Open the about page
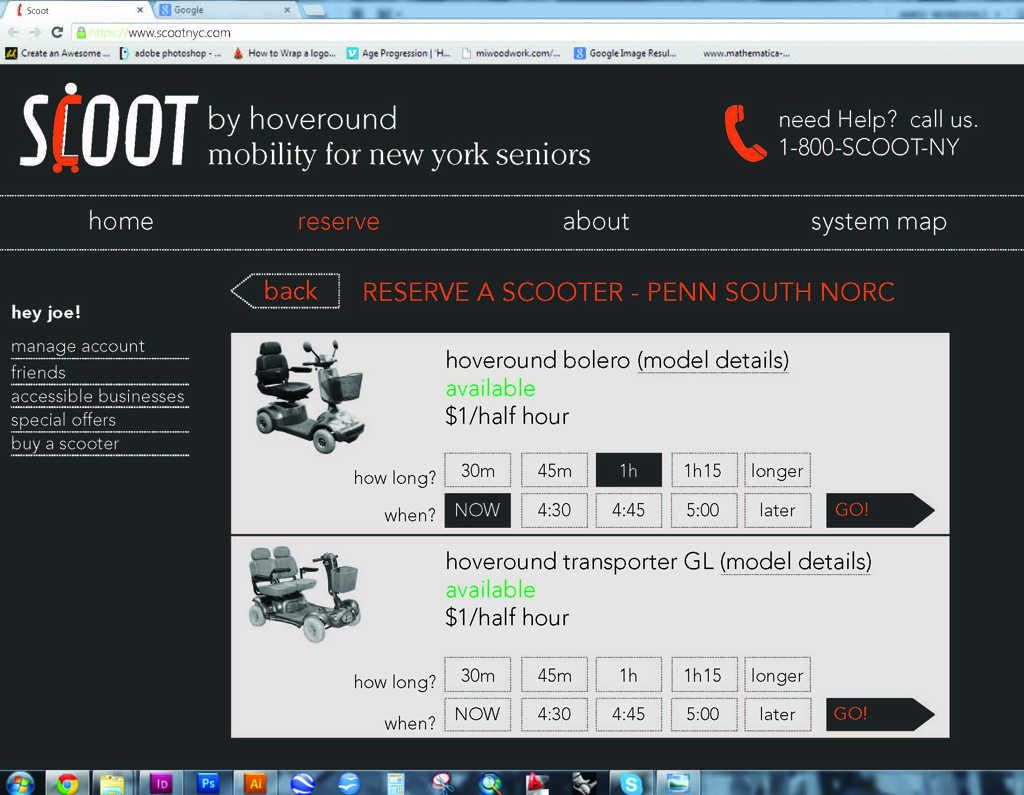 (596, 222)
